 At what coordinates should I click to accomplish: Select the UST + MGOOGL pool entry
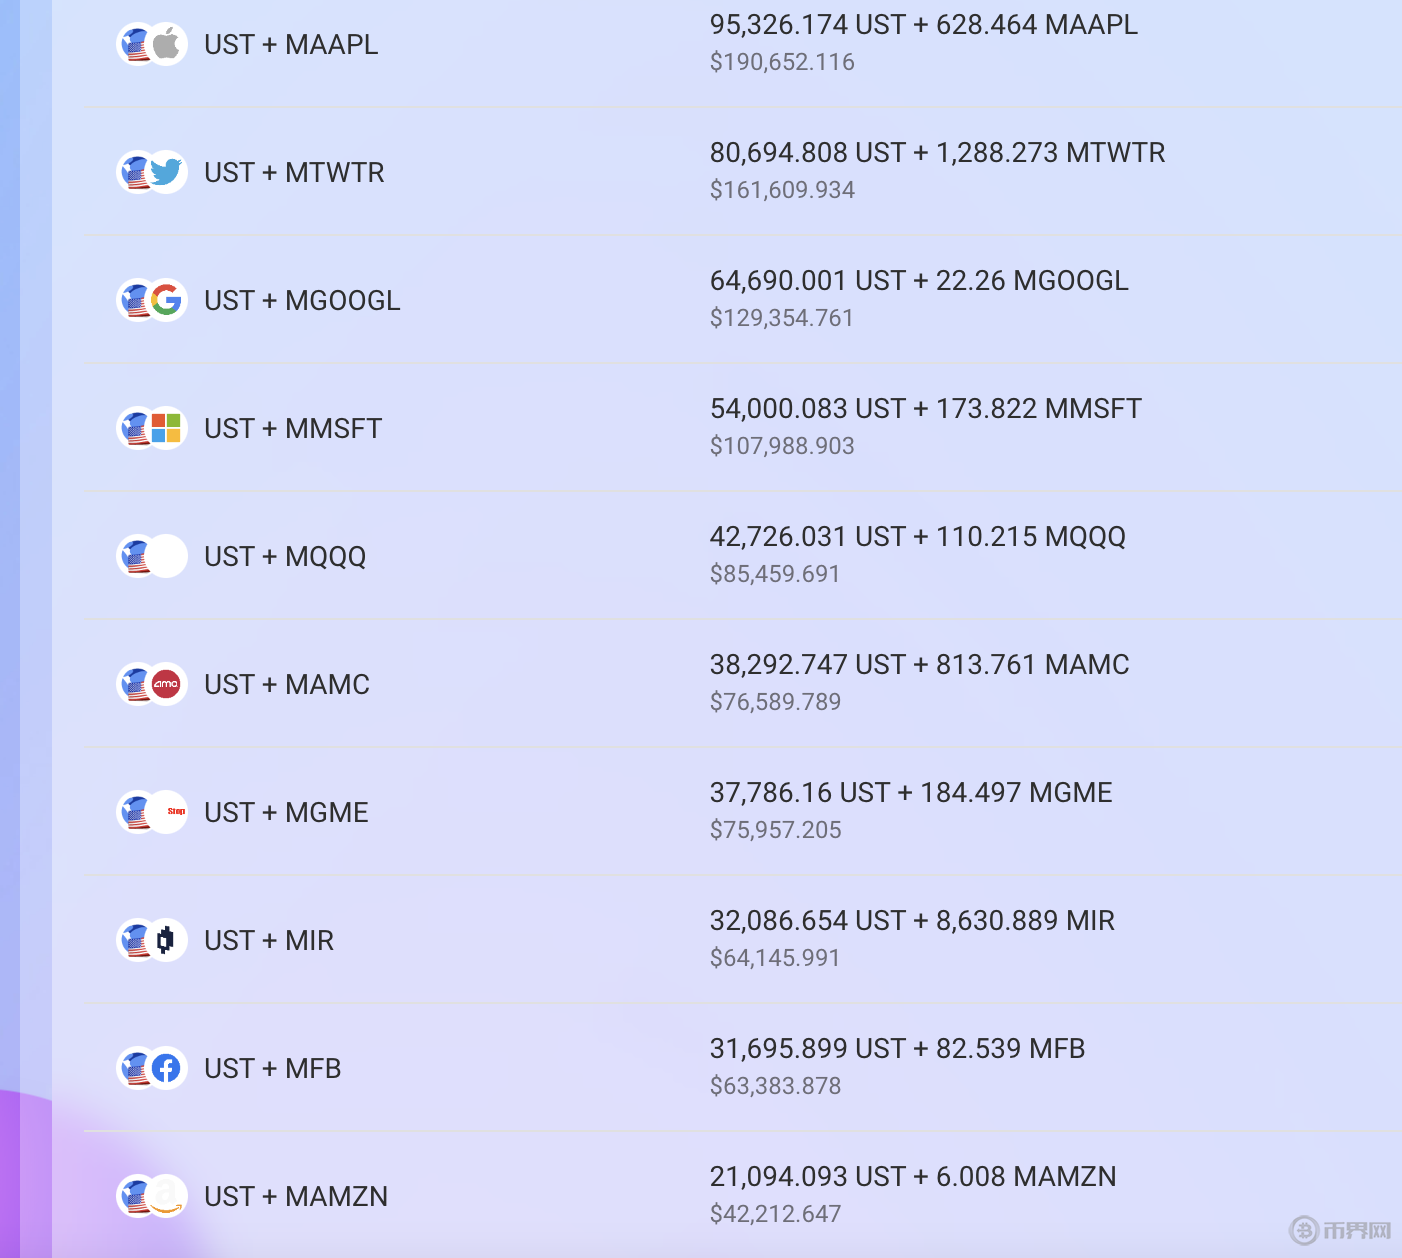pyautogui.click(x=302, y=300)
